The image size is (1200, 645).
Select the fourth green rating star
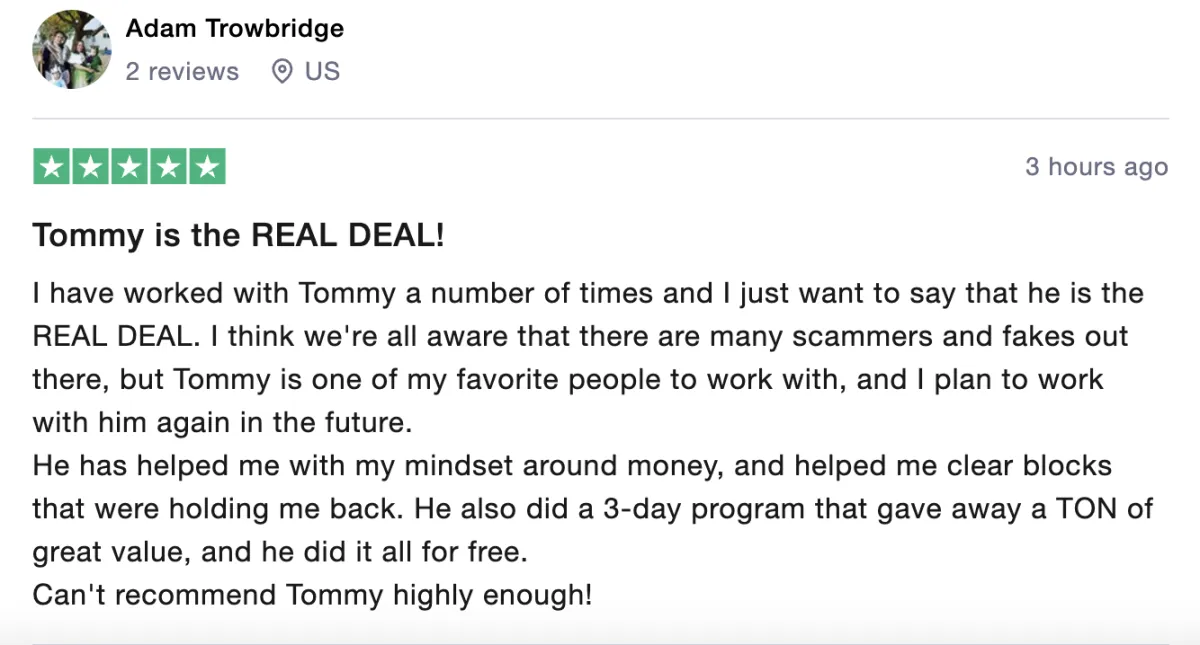click(x=168, y=167)
